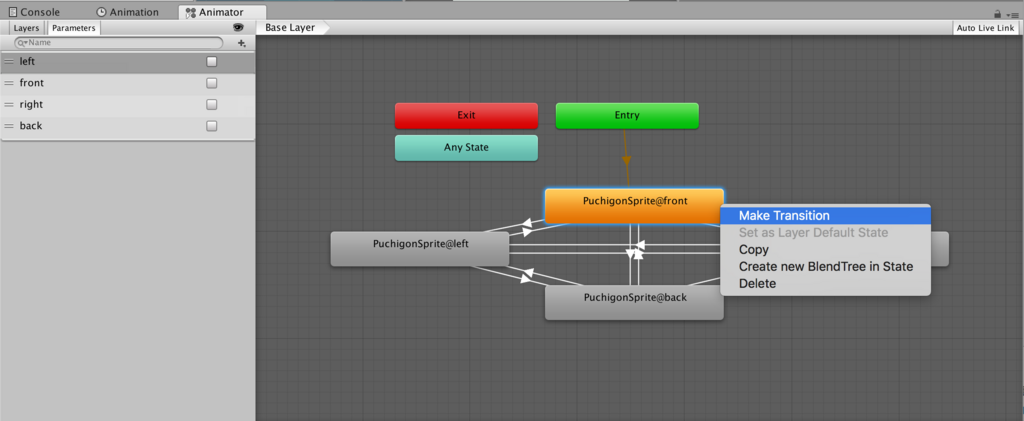The image size is (1024, 421).
Task: Open the search filter magnifier dropdown
Action: [x=22, y=42]
